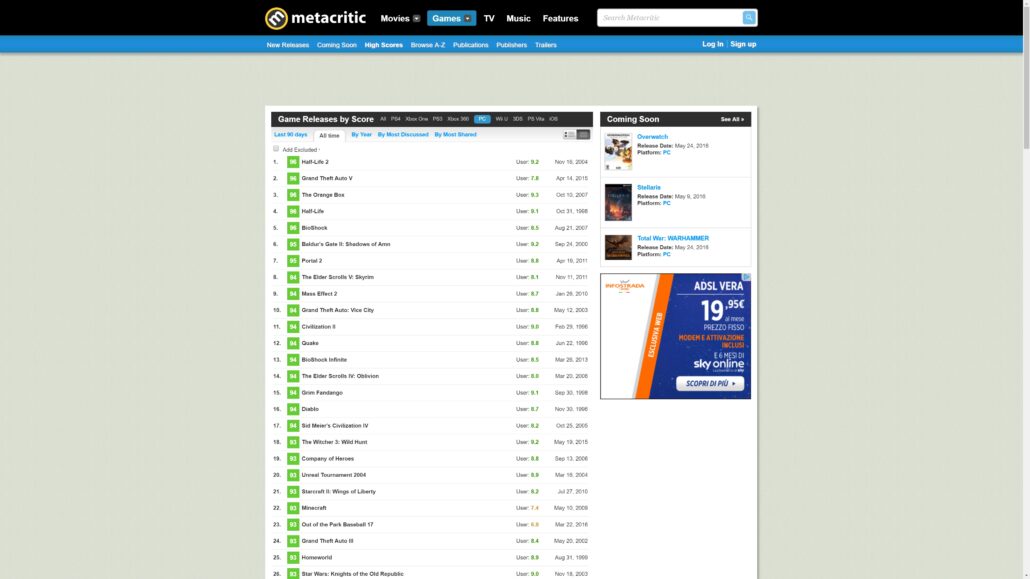
Task: Click Quake metascore 94 badge
Action: pos(293,343)
